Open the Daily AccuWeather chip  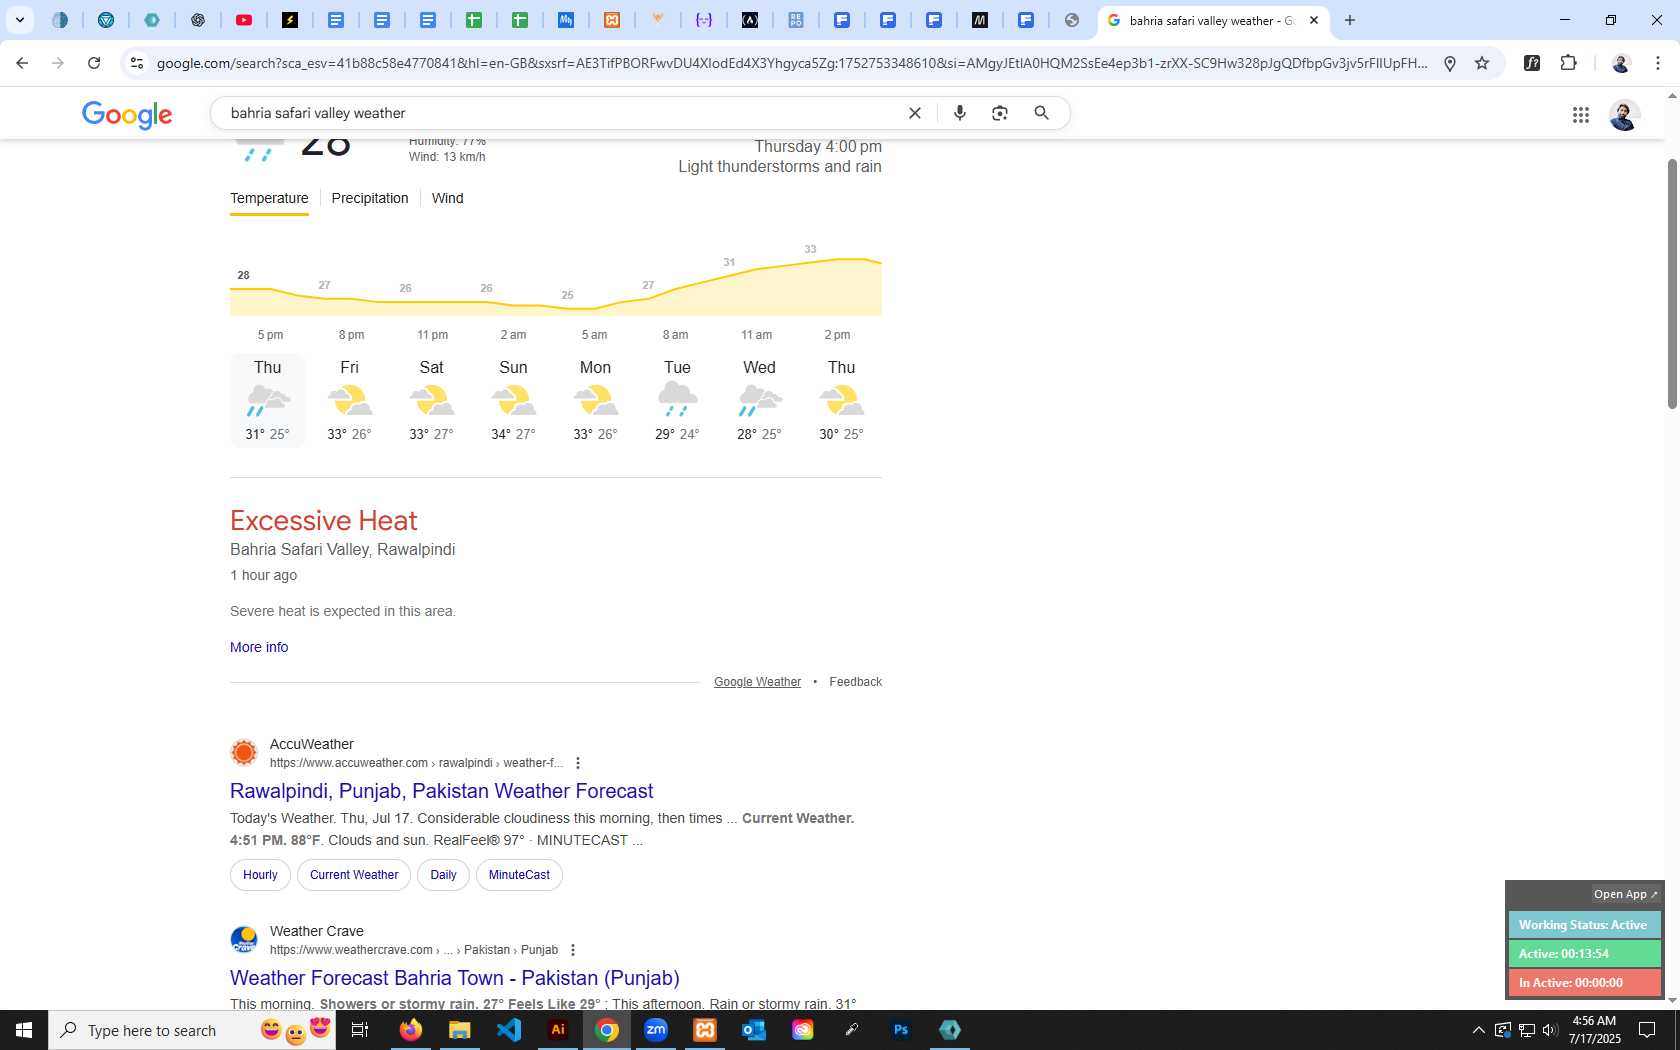(443, 875)
